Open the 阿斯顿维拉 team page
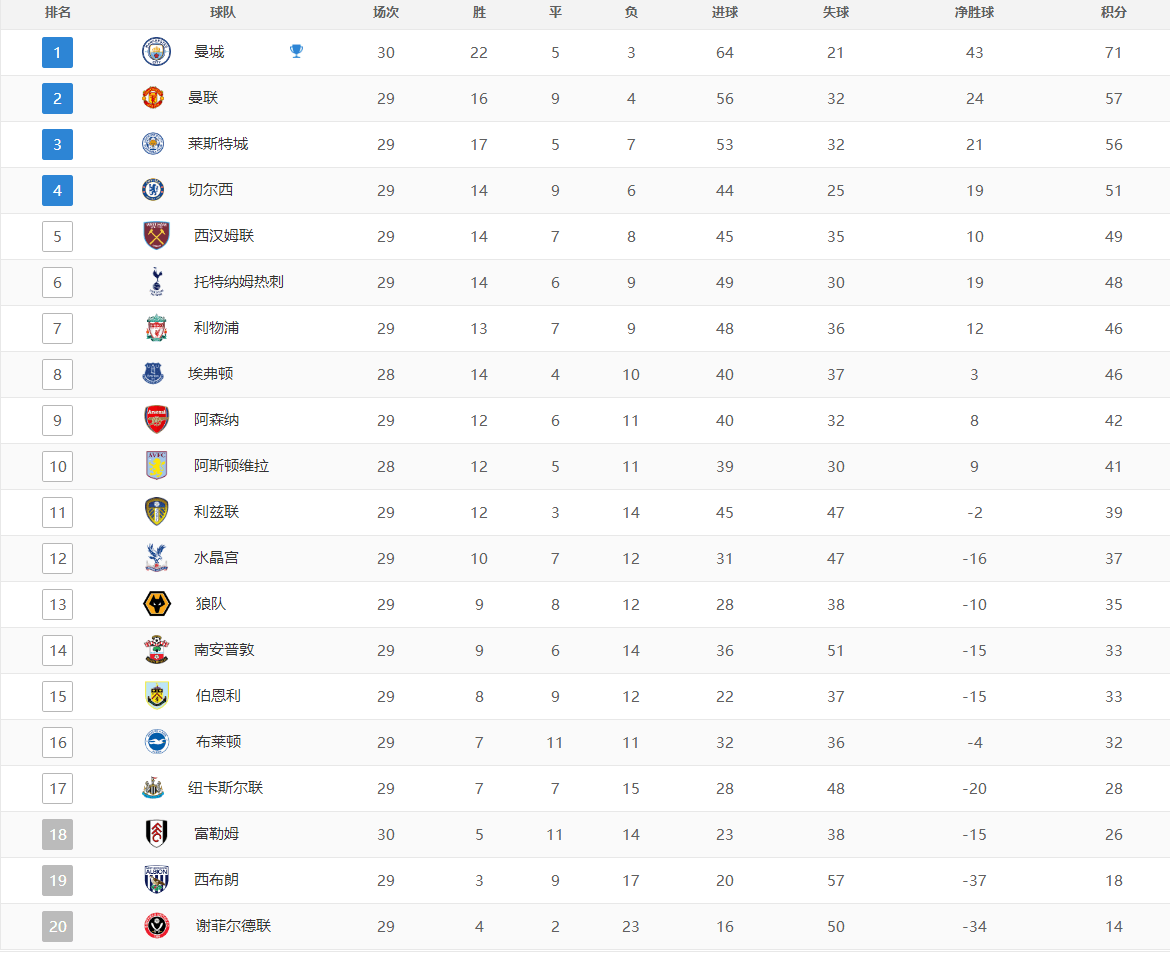This screenshot has width=1170, height=955. pyautogui.click(x=231, y=466)
